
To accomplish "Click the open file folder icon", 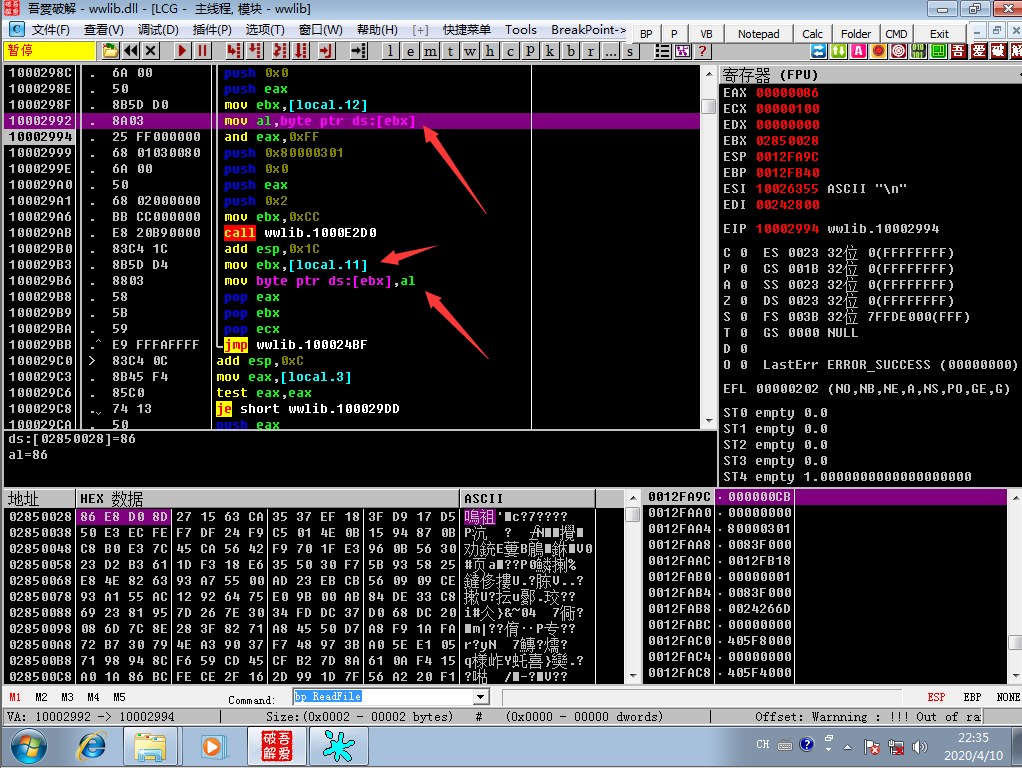I will 110,51.
